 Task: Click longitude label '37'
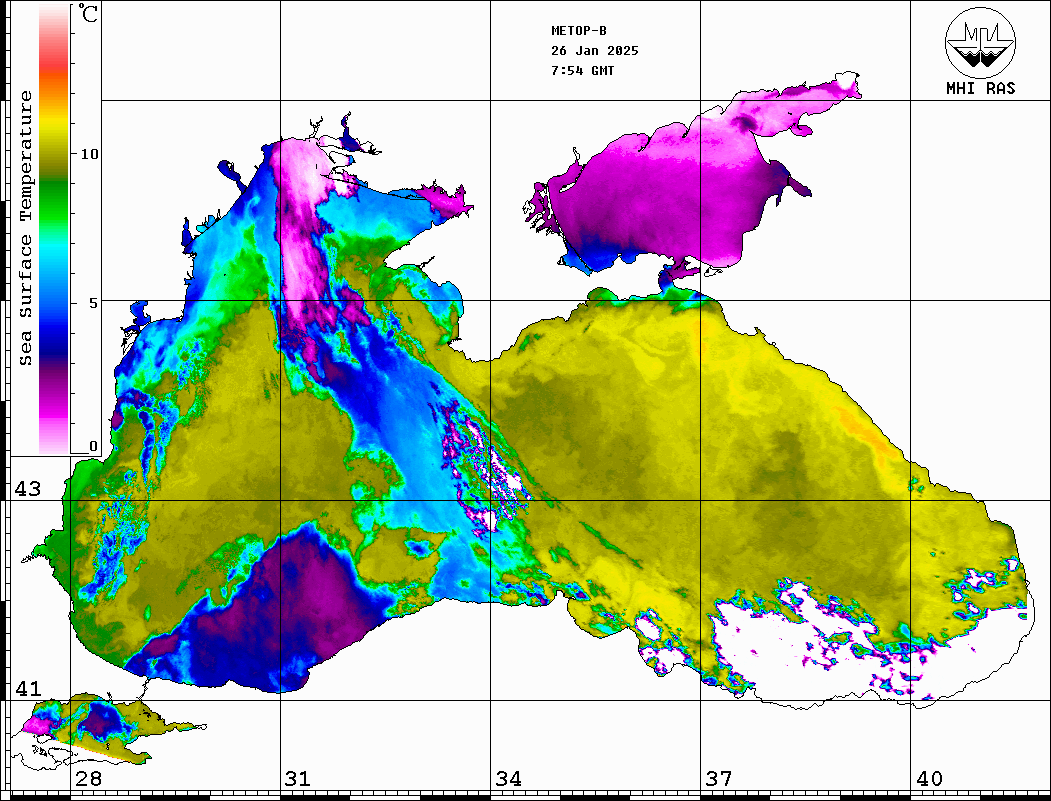click(x=719, y=778)
